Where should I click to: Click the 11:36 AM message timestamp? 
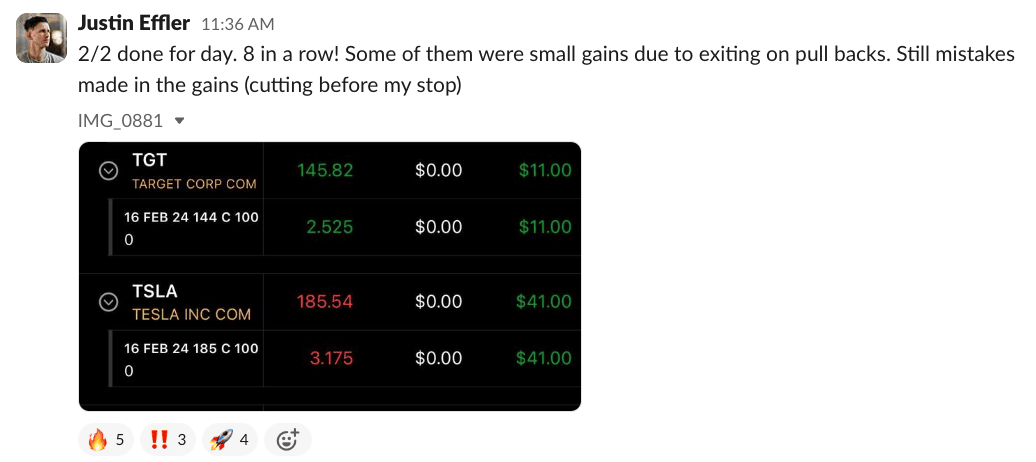[237, 24]
